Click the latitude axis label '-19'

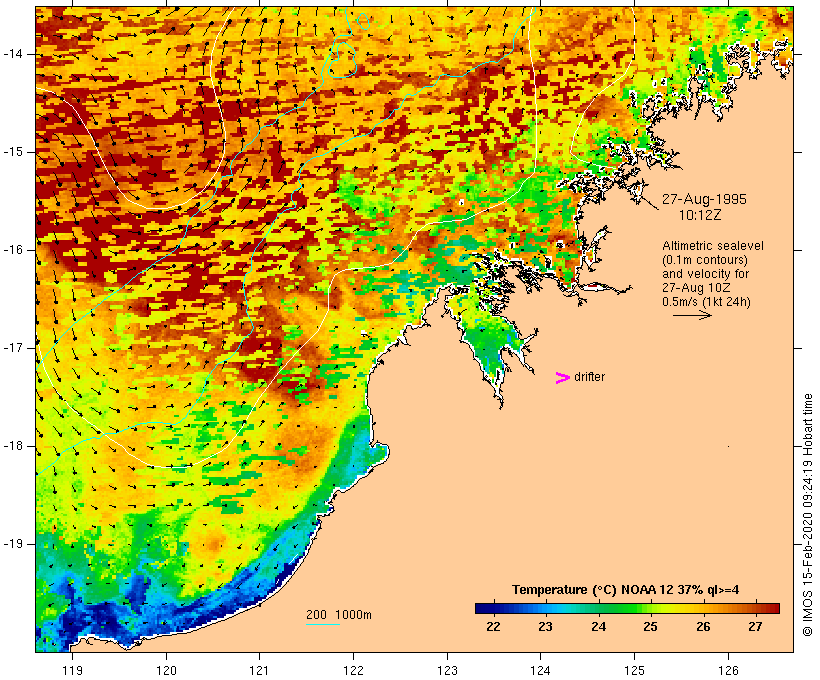13,544
